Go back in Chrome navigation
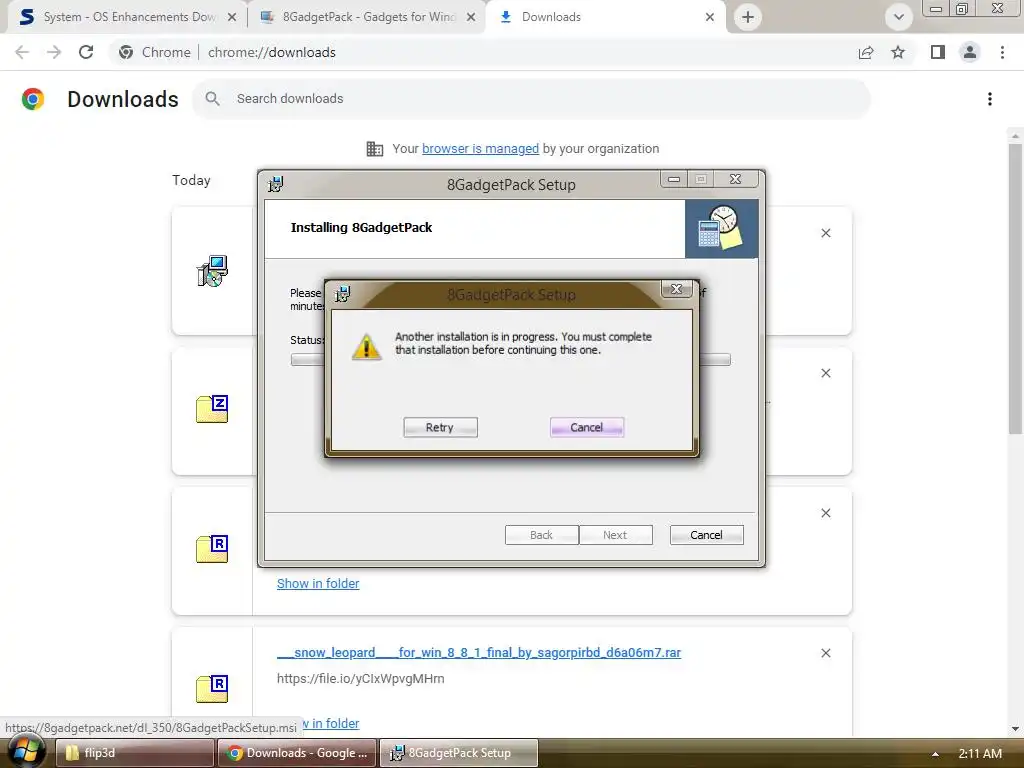The height and width of the screenshot is (768, 1024). (22, 52)
